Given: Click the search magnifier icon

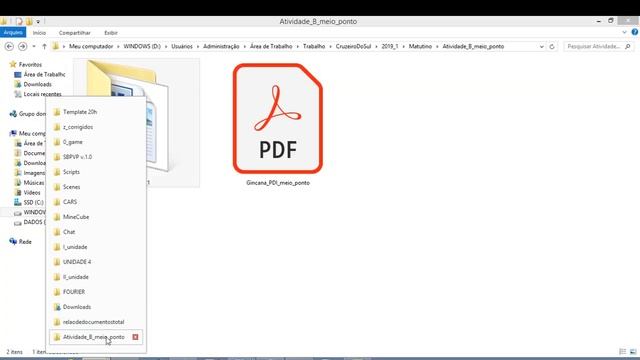Looking at the screenshot, I should click(628, 47).
